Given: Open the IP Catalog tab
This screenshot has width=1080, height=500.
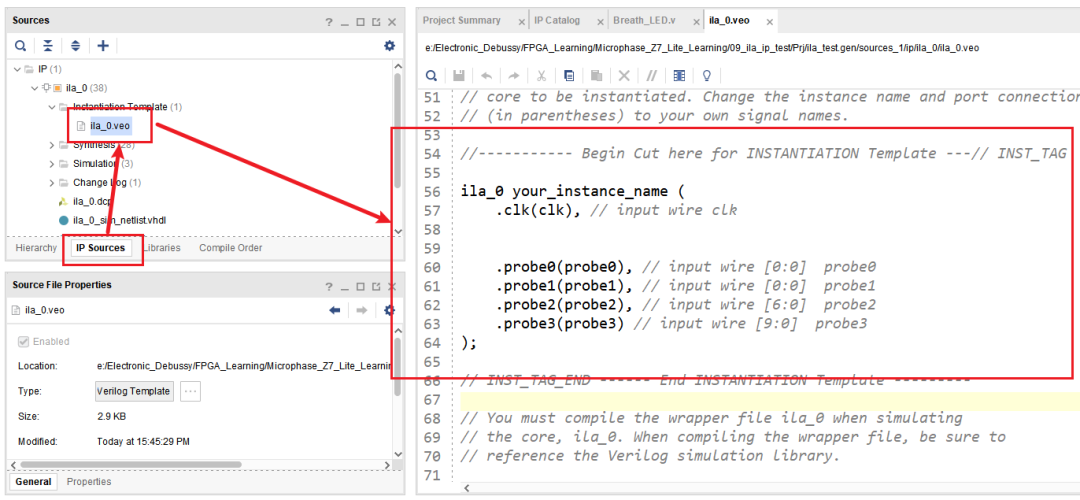Looking at the screenshot, I should 558,21.
